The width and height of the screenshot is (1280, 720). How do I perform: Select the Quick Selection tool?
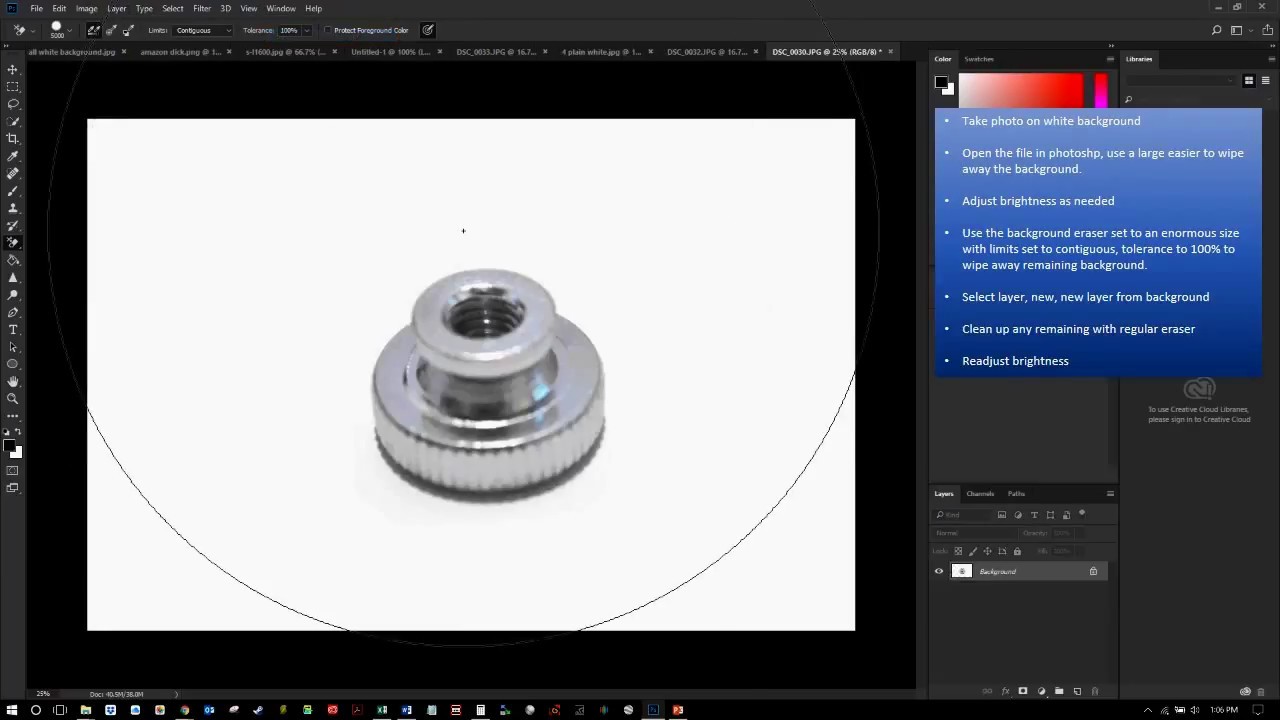tap(13, 121)
